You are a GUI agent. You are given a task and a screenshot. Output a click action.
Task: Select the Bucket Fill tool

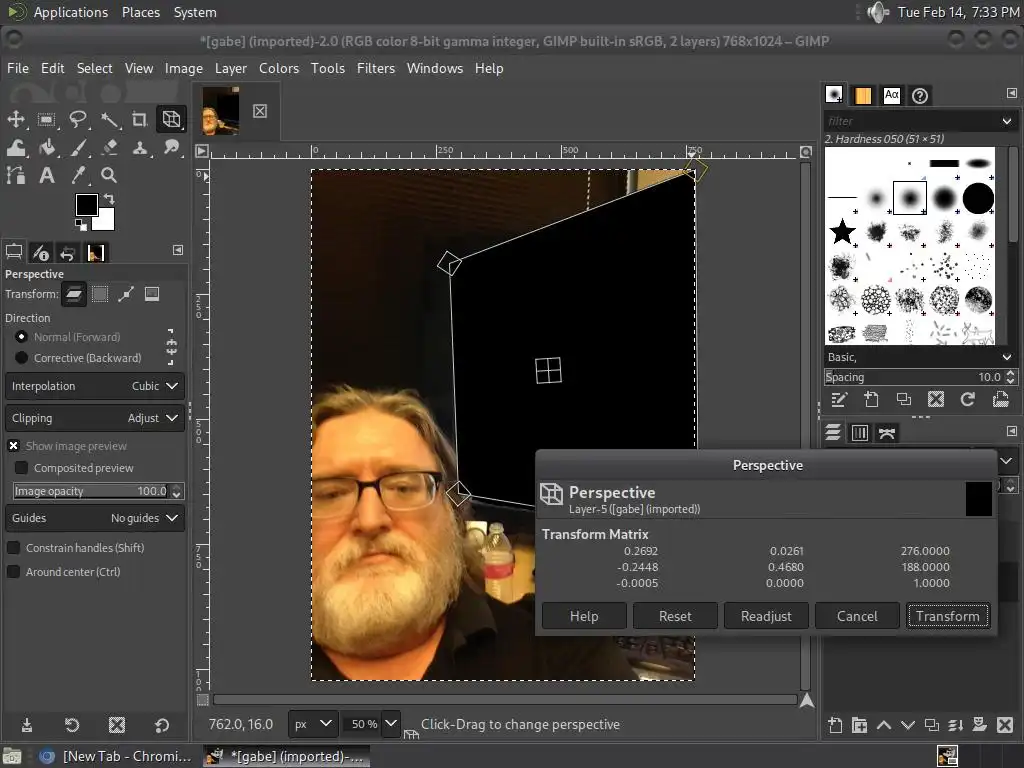pos(46,148)
